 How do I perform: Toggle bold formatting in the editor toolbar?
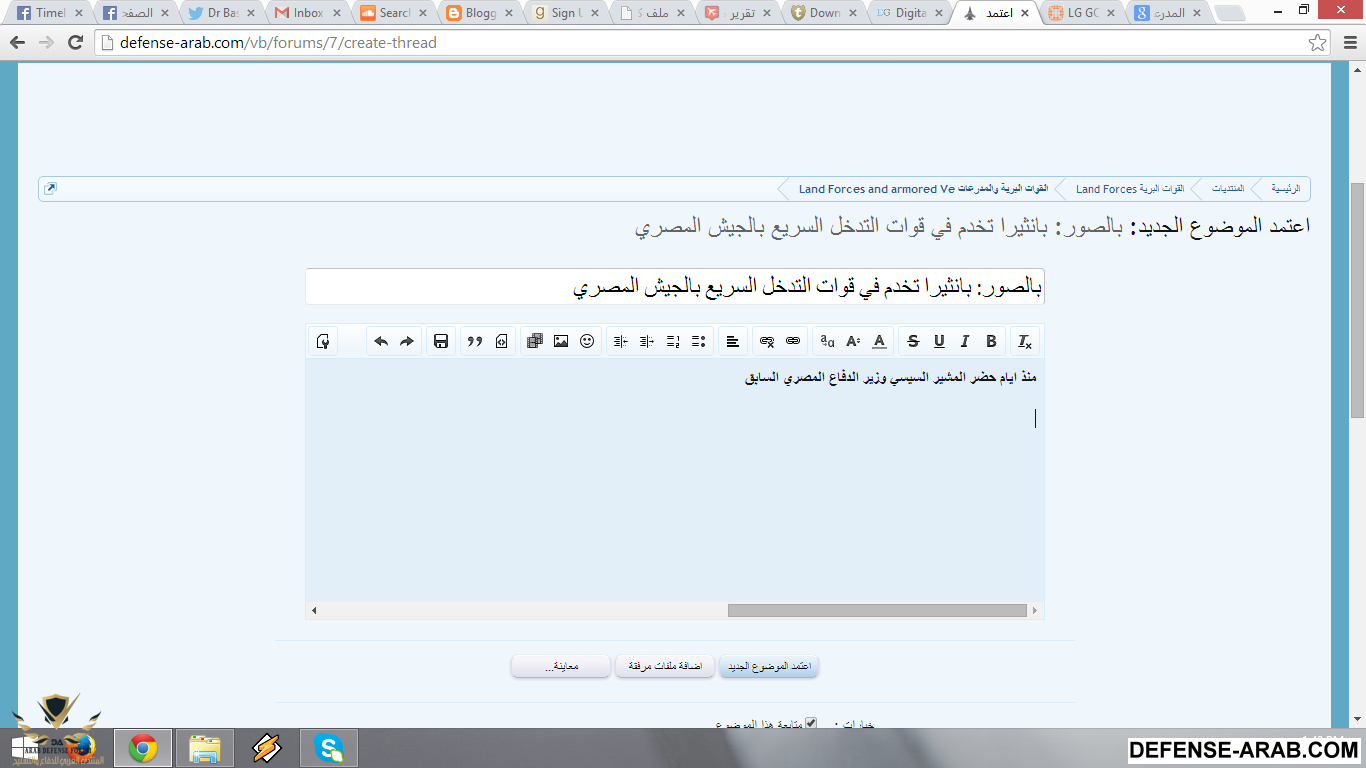(x=991, y=341)
